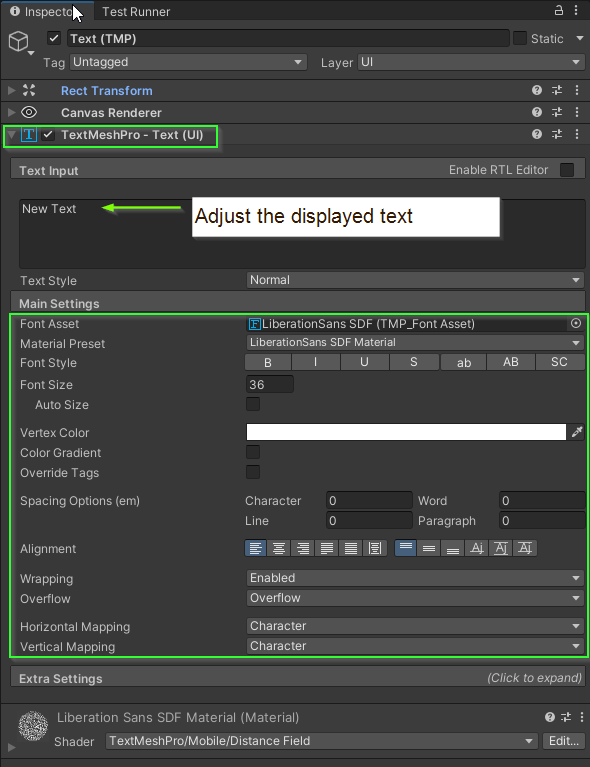
Task: Open Canvas Renderer preset settings icon
Action: click(x=557, y=112)
